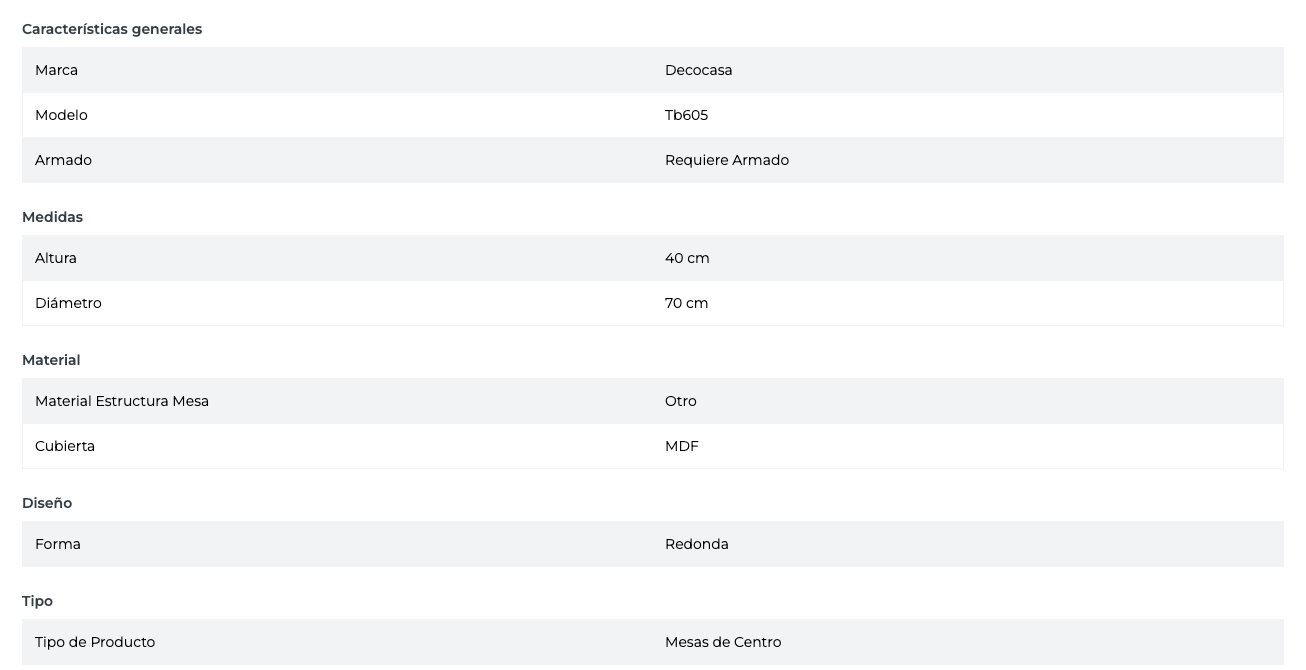Click the "Diseño" section heading
The image size is (1306, 670).
[47, 503]
